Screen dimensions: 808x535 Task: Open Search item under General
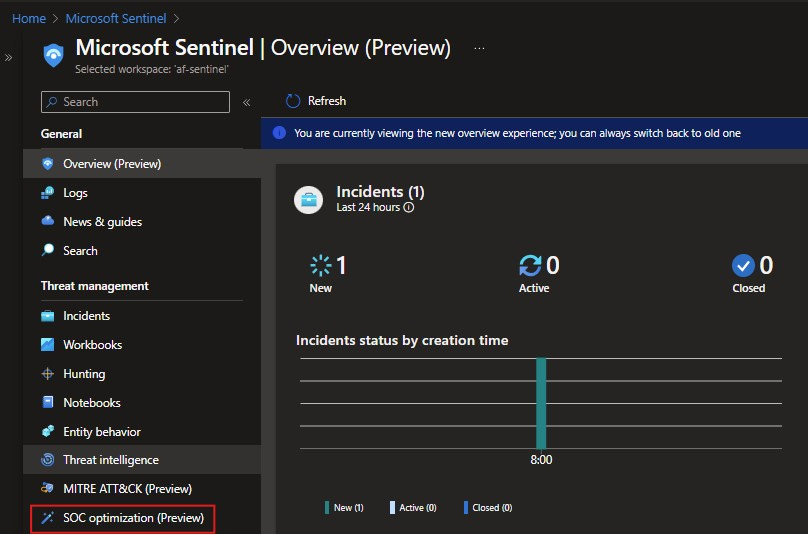click(x=142, y=250)
